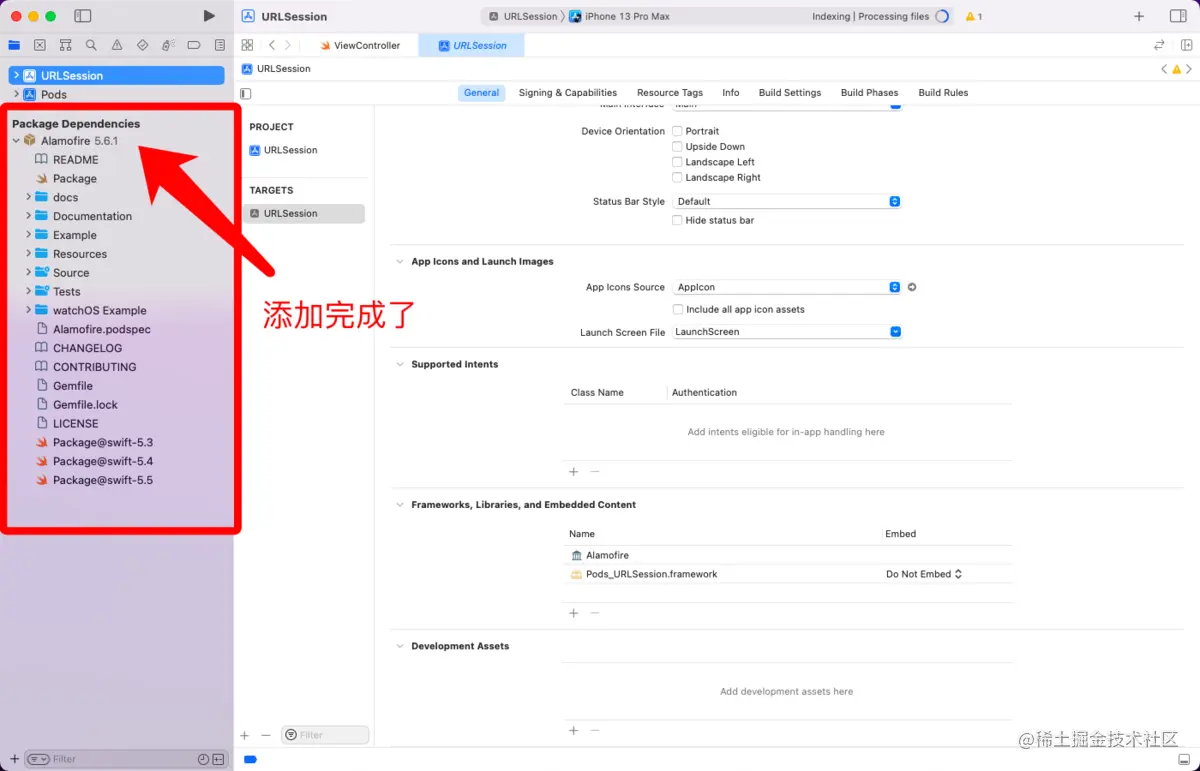
Task: Open the Launch Screen File dropdown
Action: click(787, 332)
